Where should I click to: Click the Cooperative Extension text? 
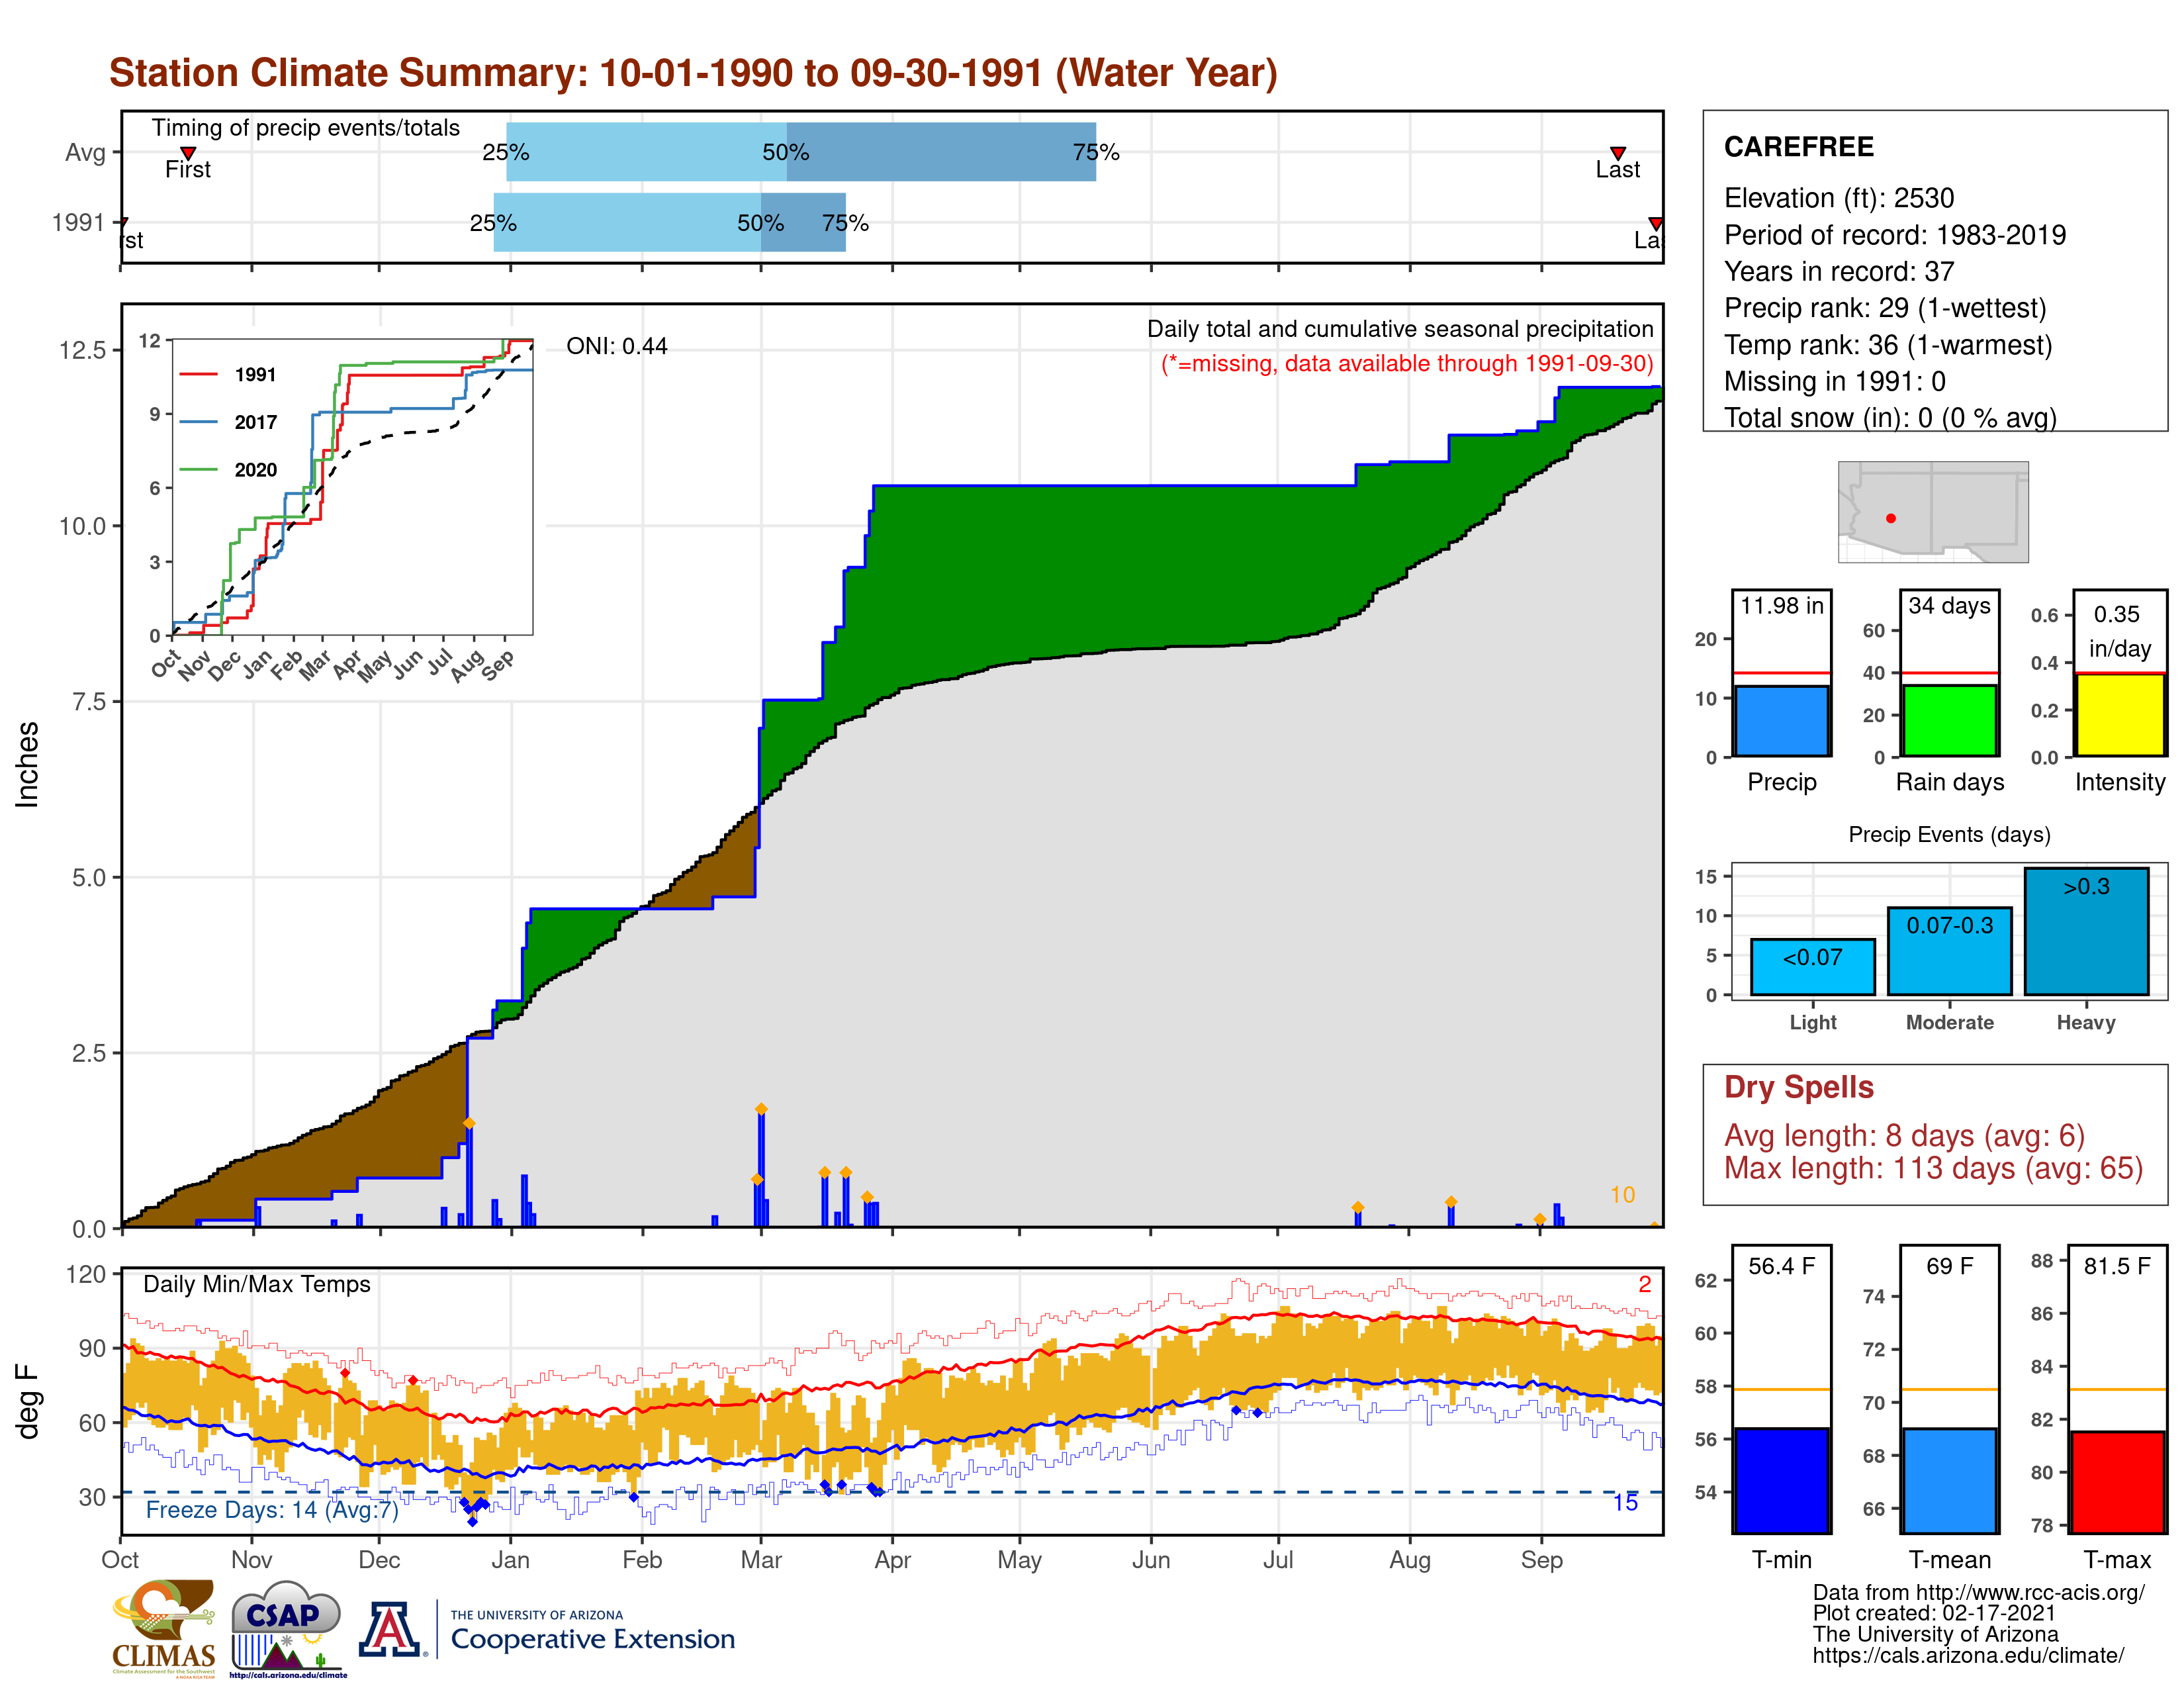tap(592, 1639)
